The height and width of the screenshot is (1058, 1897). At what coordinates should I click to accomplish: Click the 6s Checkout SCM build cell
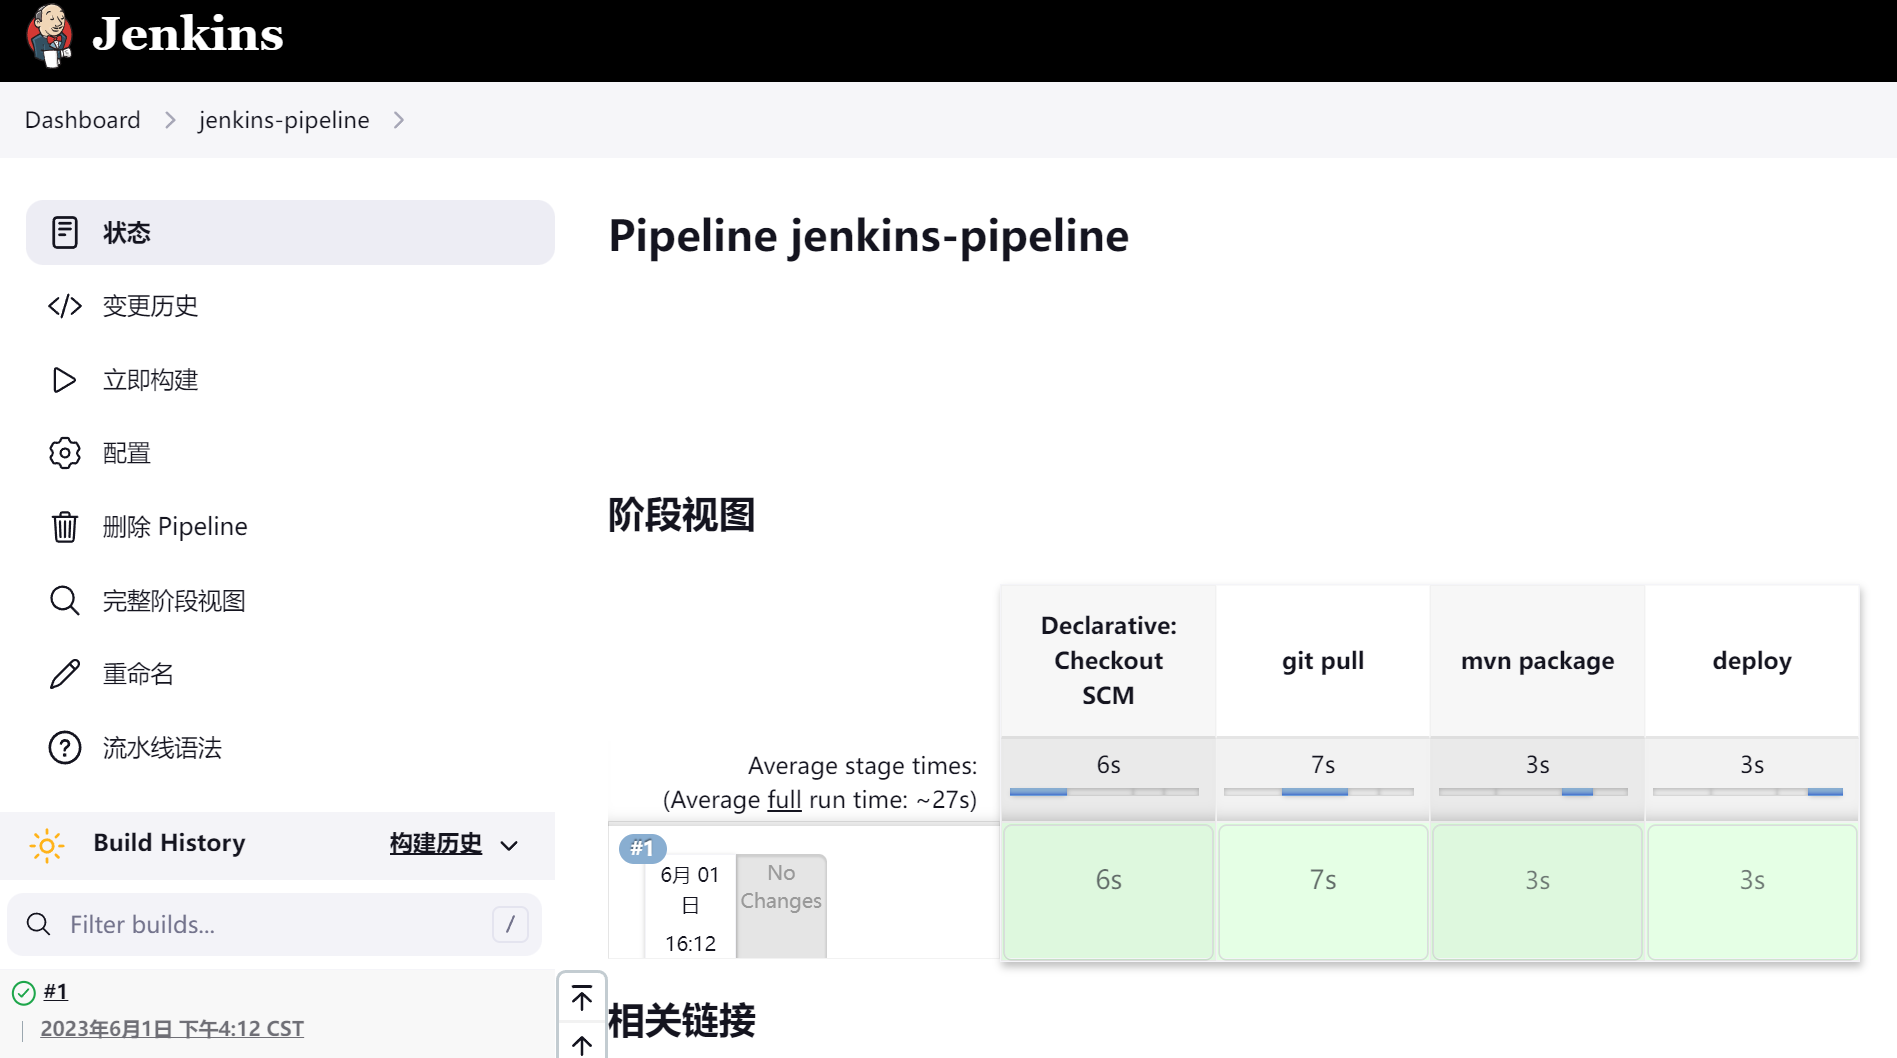[x=1108, y=892]
